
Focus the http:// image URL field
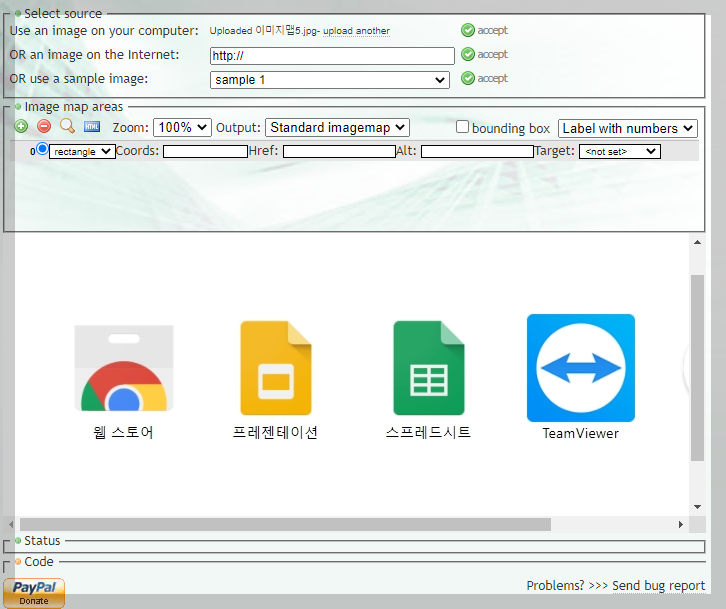tap(332, 56)
